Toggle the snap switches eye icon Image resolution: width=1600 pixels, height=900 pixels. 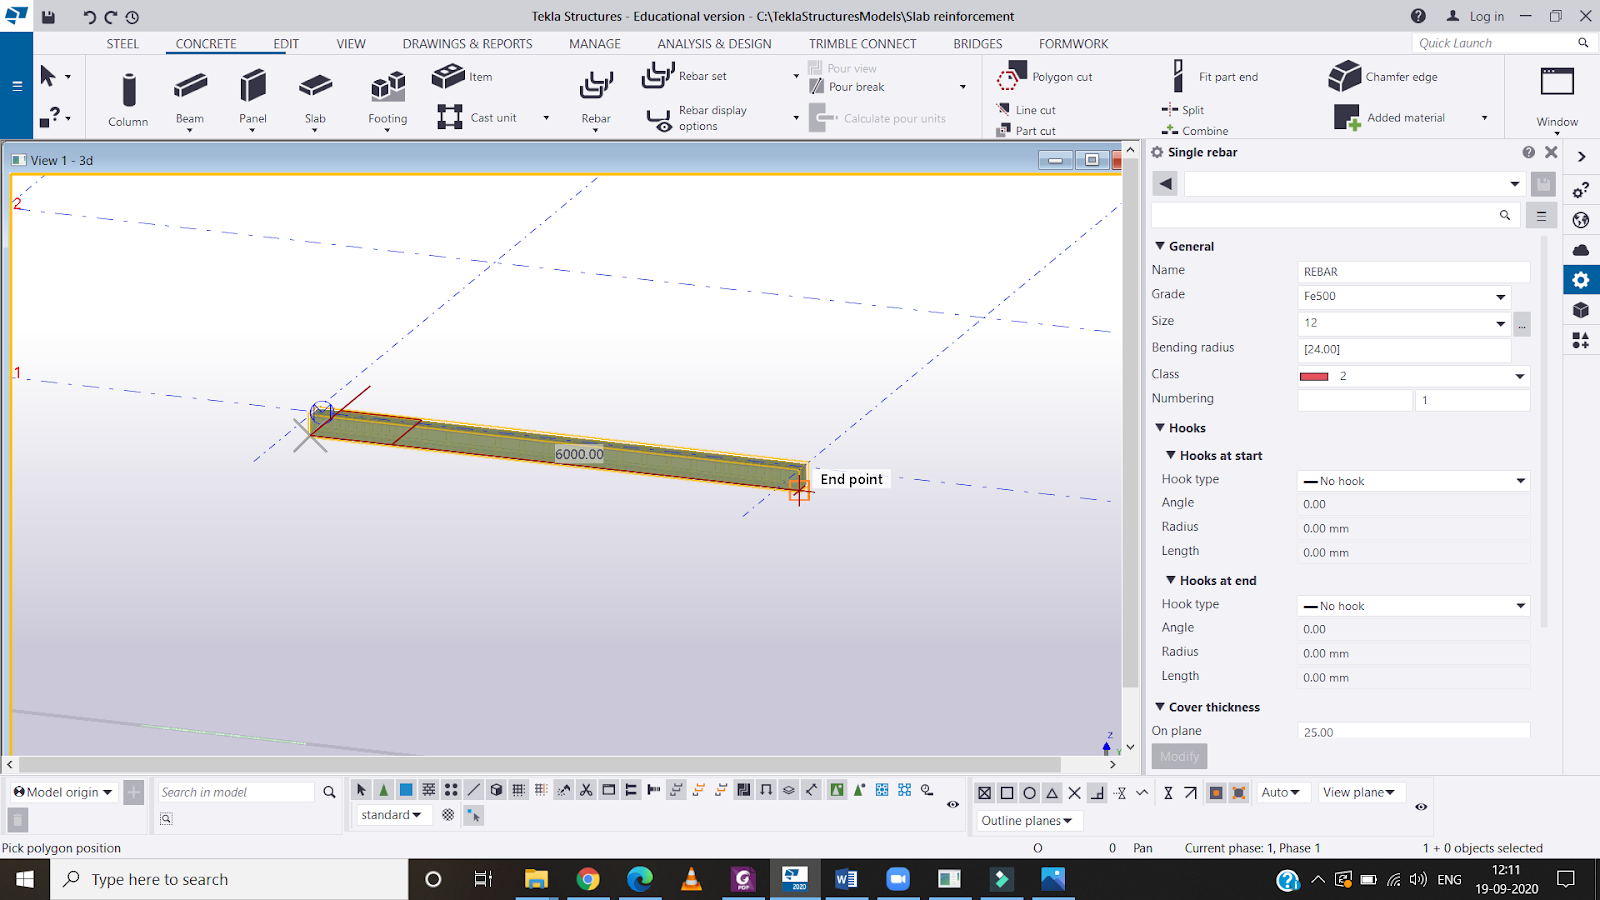[x=1421, y=806]
